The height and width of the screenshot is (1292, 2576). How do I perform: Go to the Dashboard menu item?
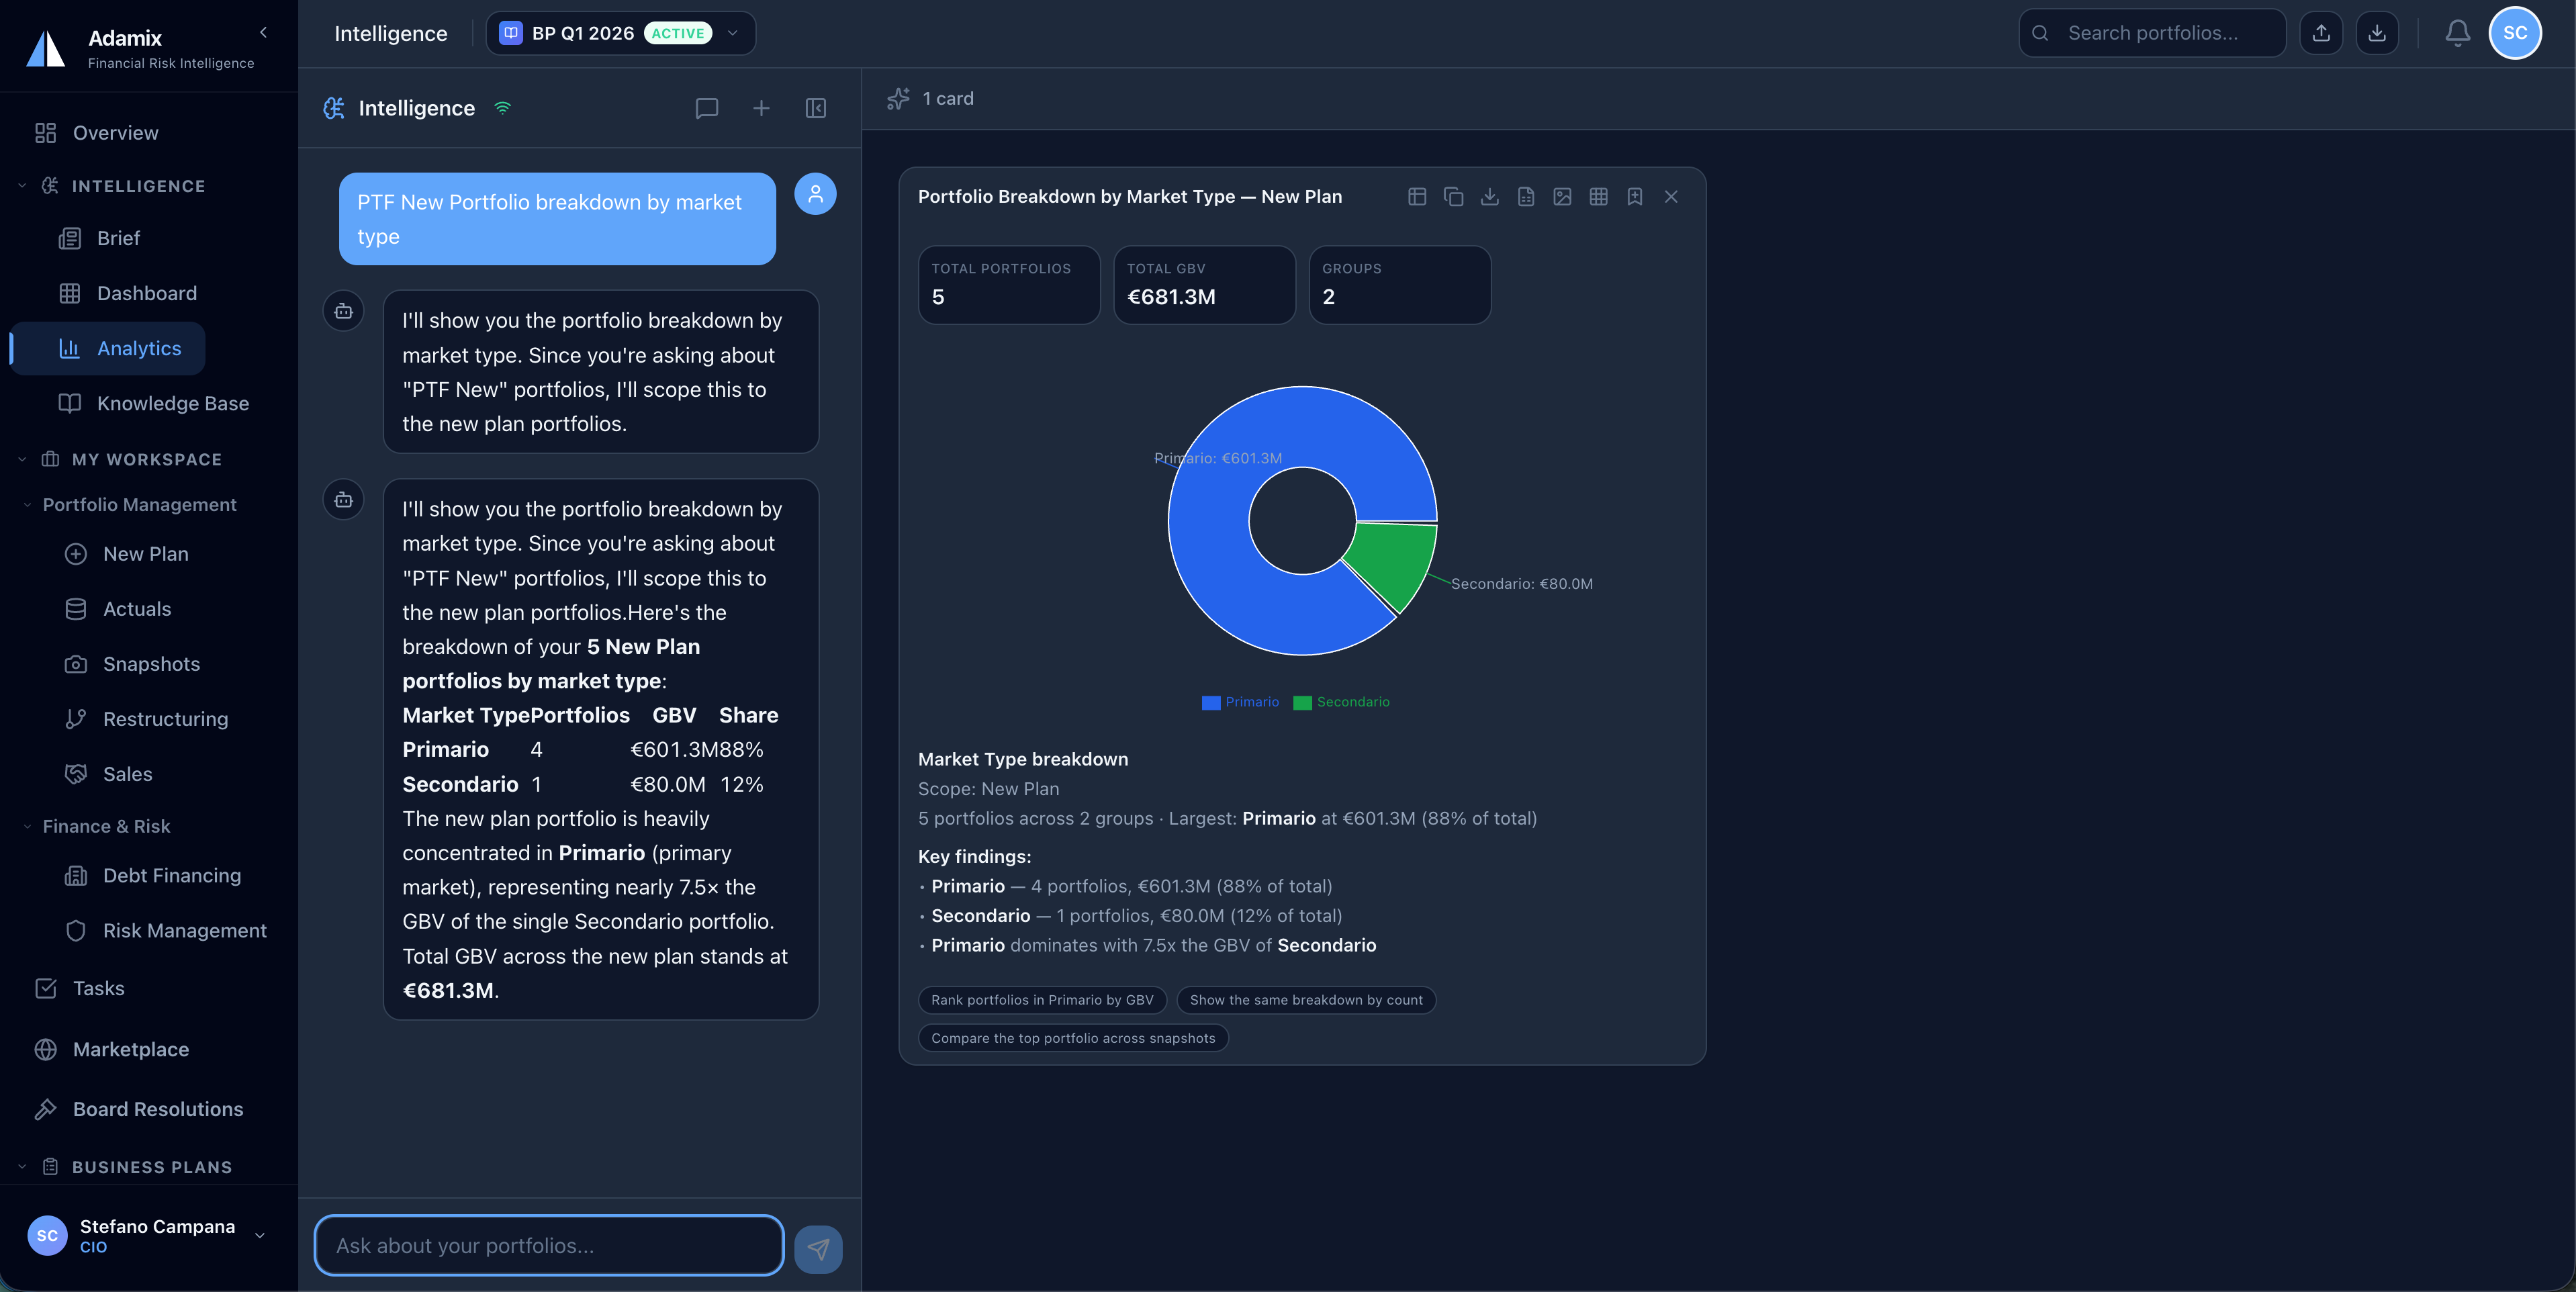146,293
